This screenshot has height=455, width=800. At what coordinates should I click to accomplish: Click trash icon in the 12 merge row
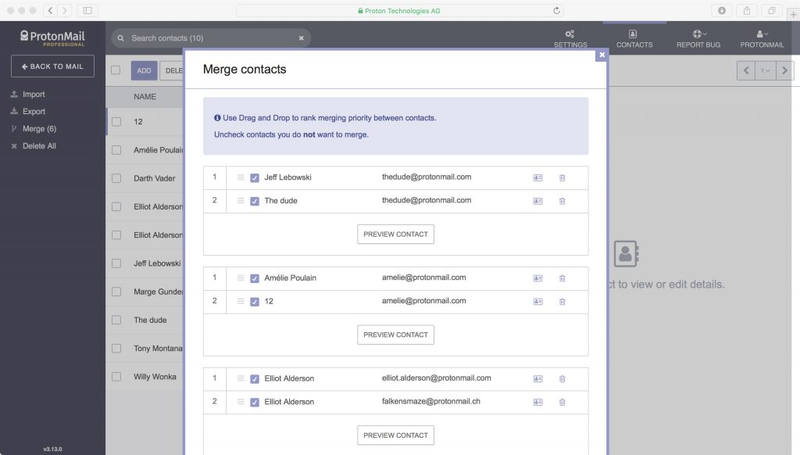tap(562, 301)
